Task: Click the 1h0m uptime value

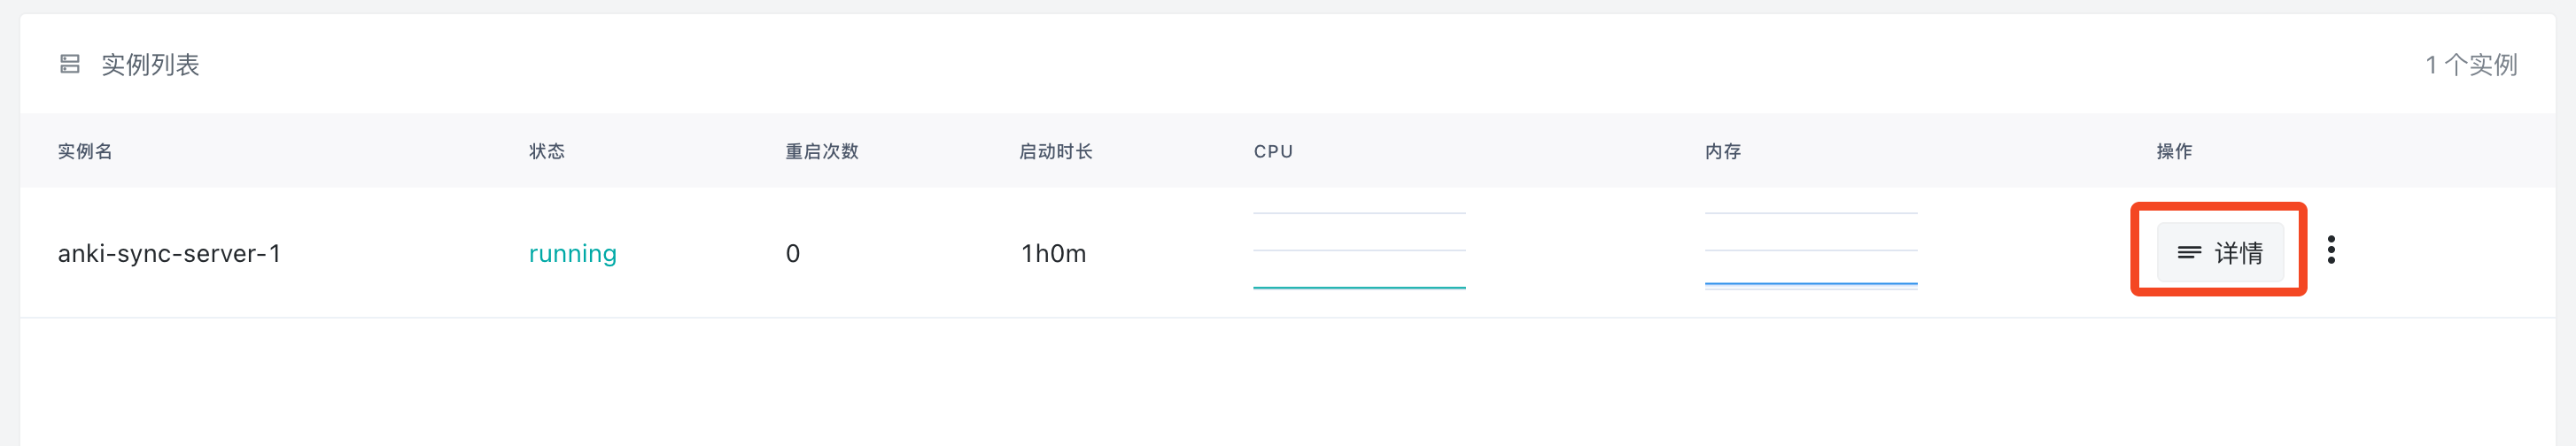Action: 1053,254
